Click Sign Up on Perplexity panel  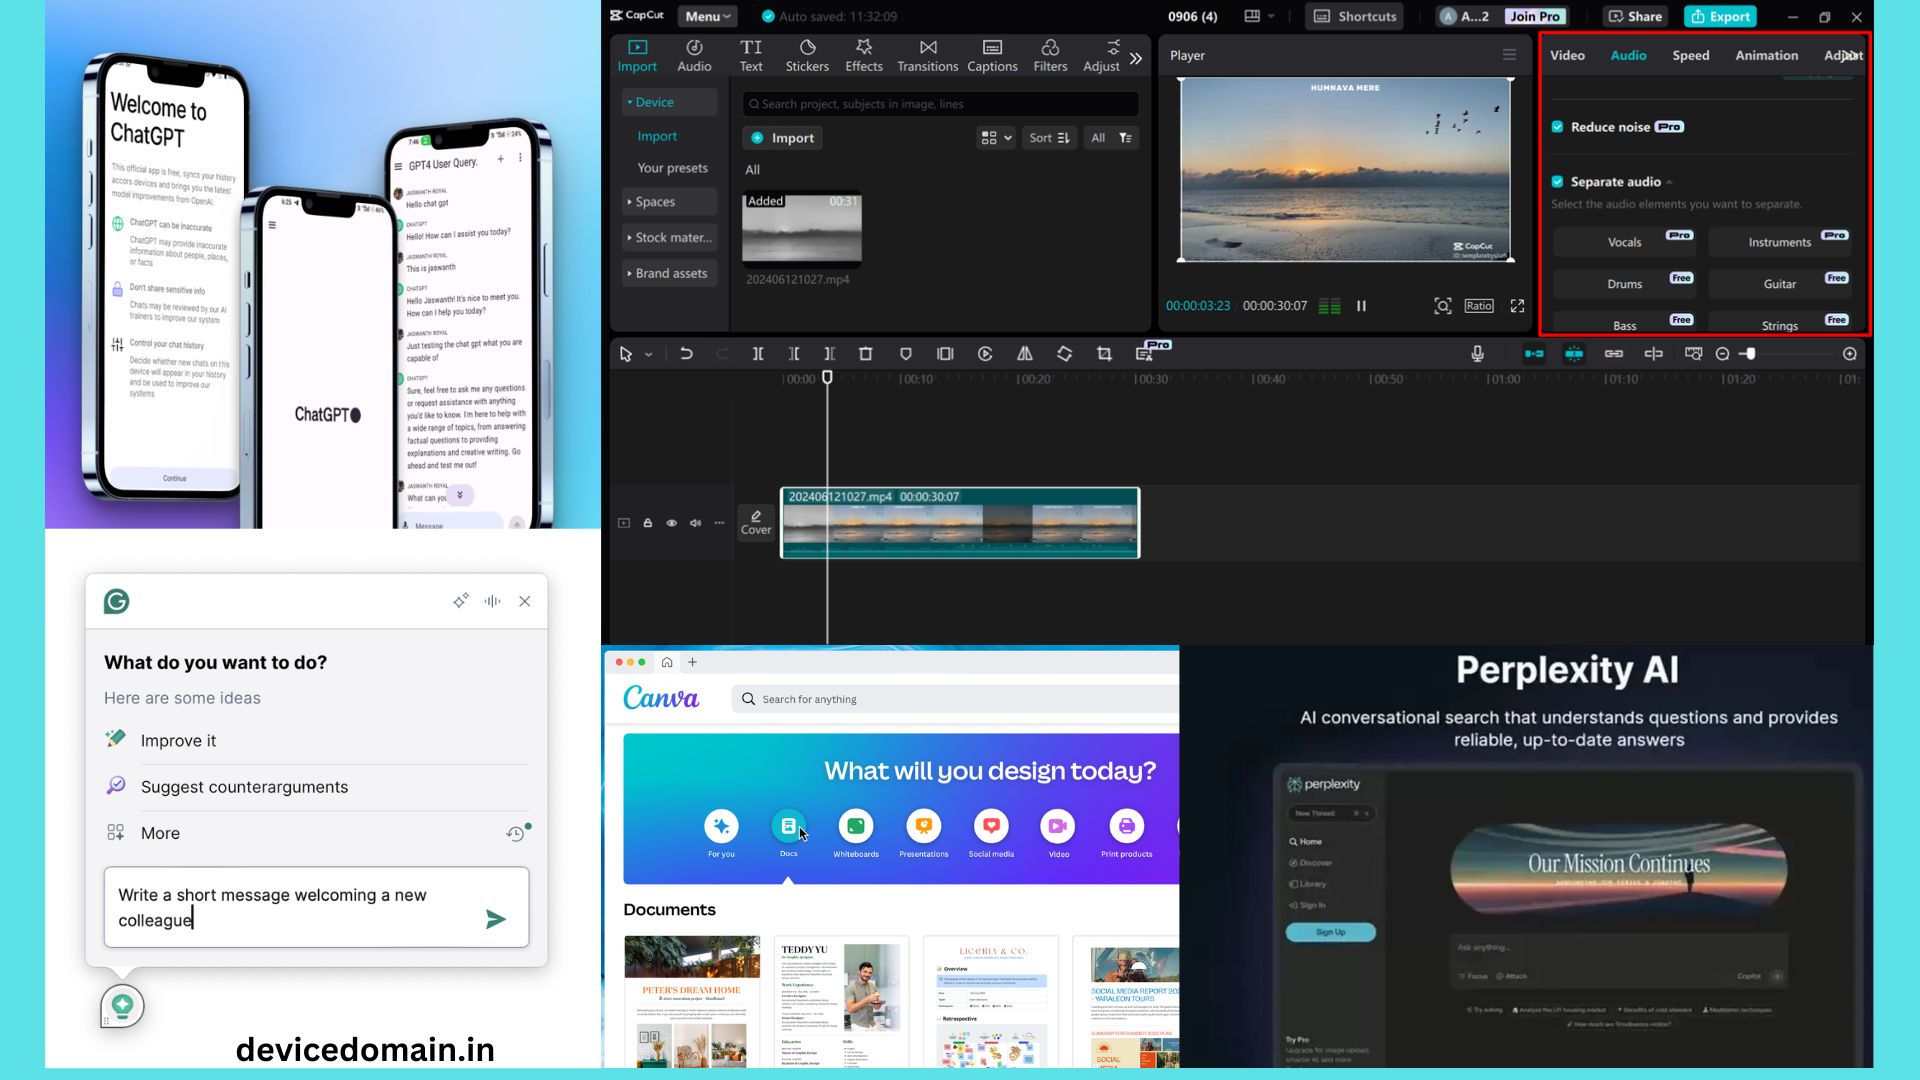click(1330, 931)
